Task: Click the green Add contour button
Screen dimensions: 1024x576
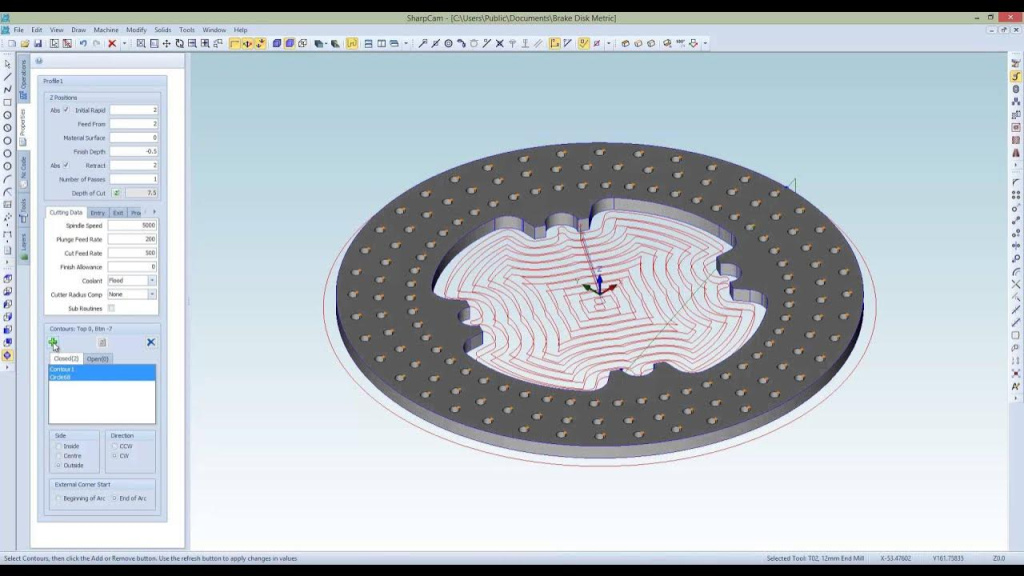Action: [53, 342]
